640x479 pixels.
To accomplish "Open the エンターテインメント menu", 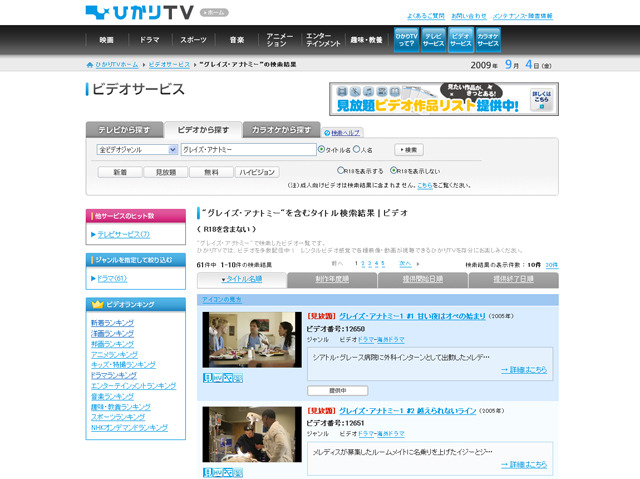I will [x=323, y=40].
